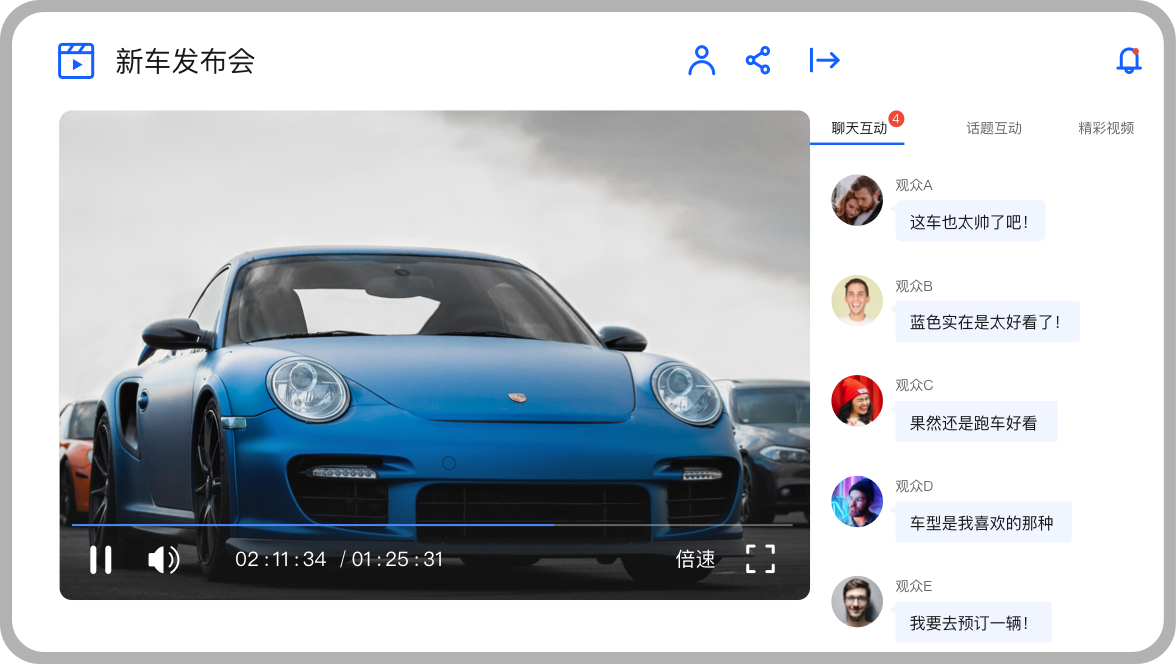Screen dimensions: 1176x664
Task: Open the 倍速 playback speed menu
Action: coord(695,559)
